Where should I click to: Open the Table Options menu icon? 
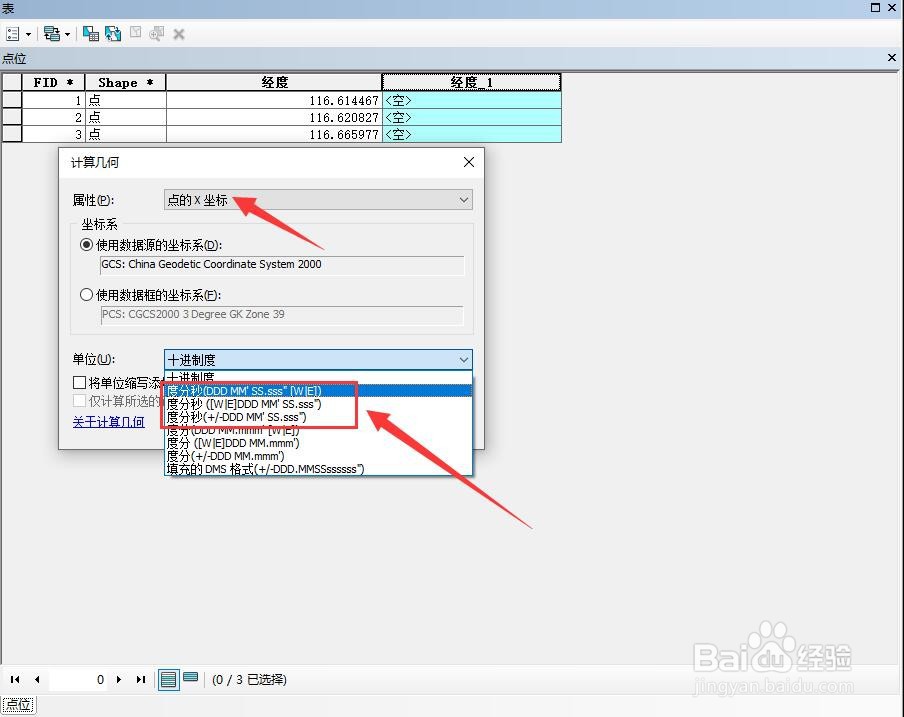(13, 34)
